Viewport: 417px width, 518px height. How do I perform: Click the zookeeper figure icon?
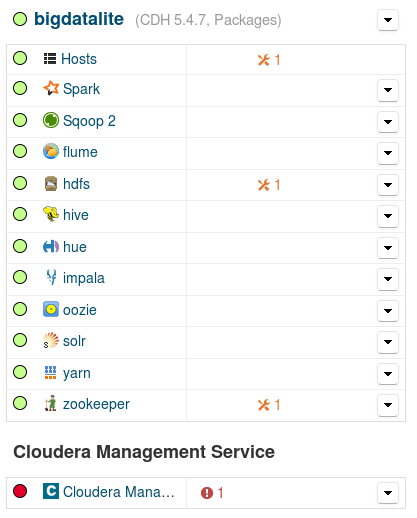pos(51,403)
